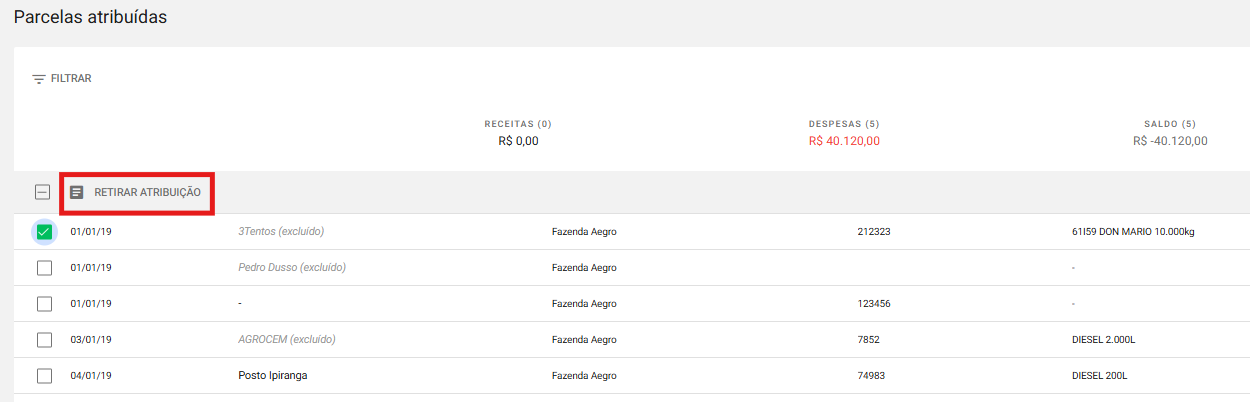Tick the AGROCEM row checkbox
This screenshot has height=402, width=1250.
coord(44,340)
